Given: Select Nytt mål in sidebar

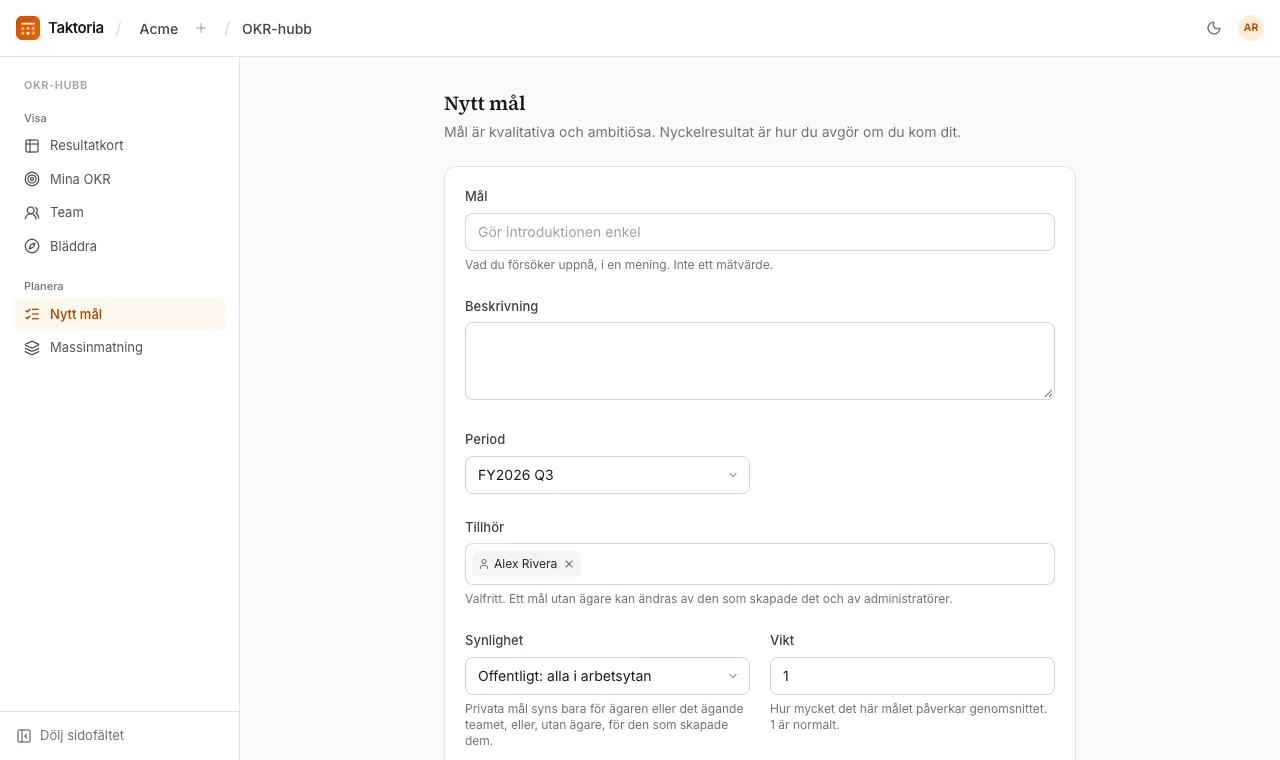Looking at the screenshot, I should 120,315.
